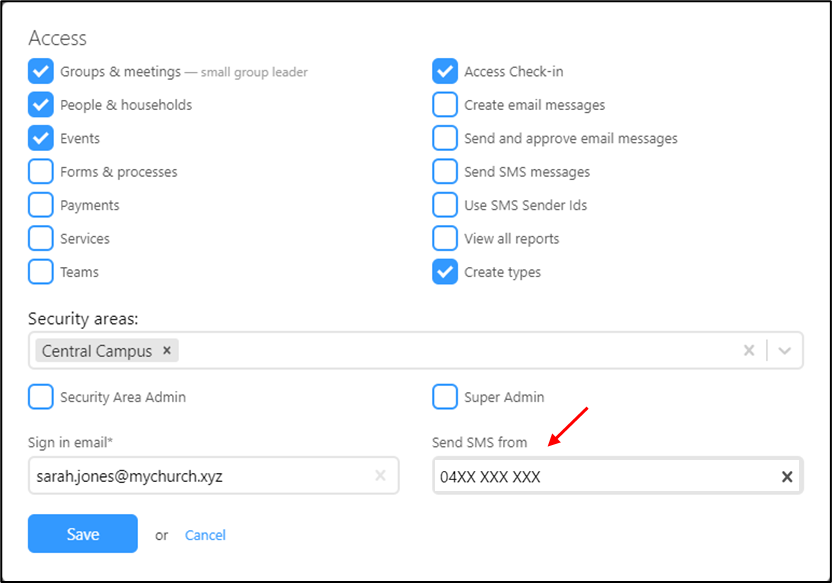The width and height of the screenshot is (832, 583).
Task: Enable View all reports
Action: [x=445, y=238]
